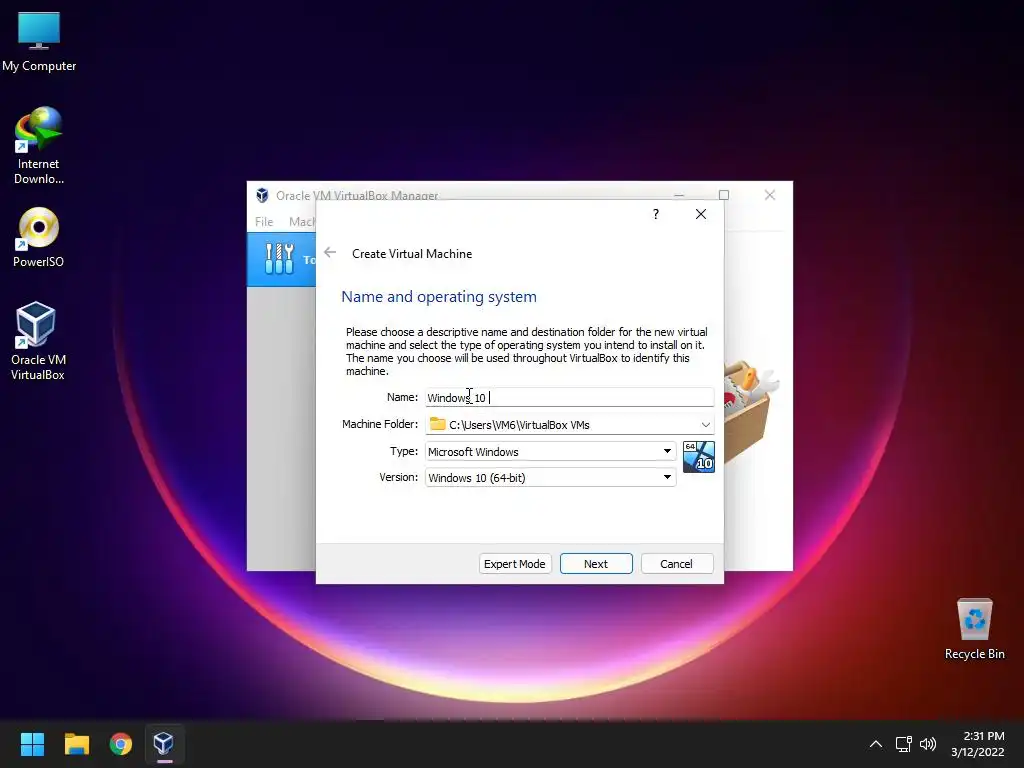Image resolution: width=1024 pixels, height=768 pixels.
Task: Open My Computer desktop icon
Action: (39, 42)
